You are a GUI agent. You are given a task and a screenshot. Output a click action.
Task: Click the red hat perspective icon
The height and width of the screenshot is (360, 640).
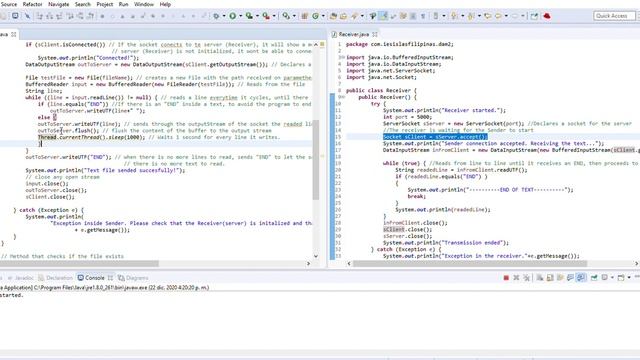(547, 16)
